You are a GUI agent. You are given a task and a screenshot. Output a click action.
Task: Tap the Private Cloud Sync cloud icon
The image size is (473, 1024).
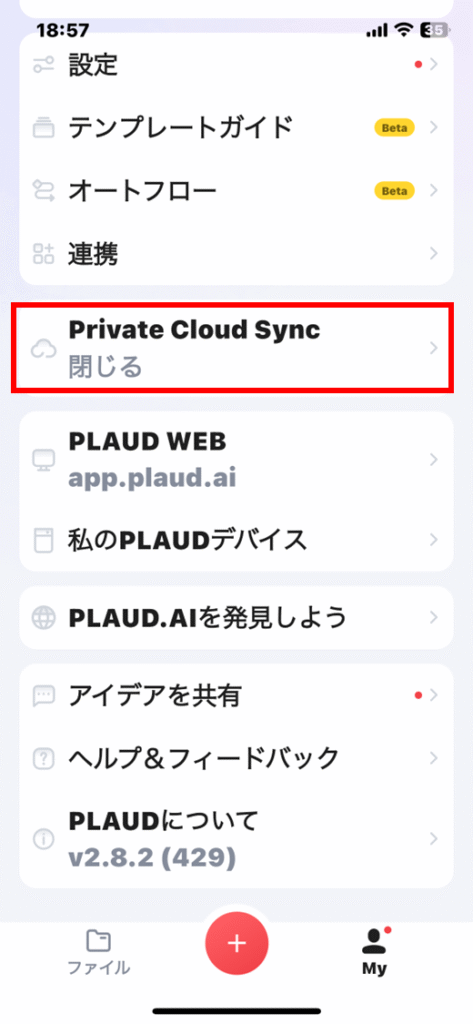[43, 349]
